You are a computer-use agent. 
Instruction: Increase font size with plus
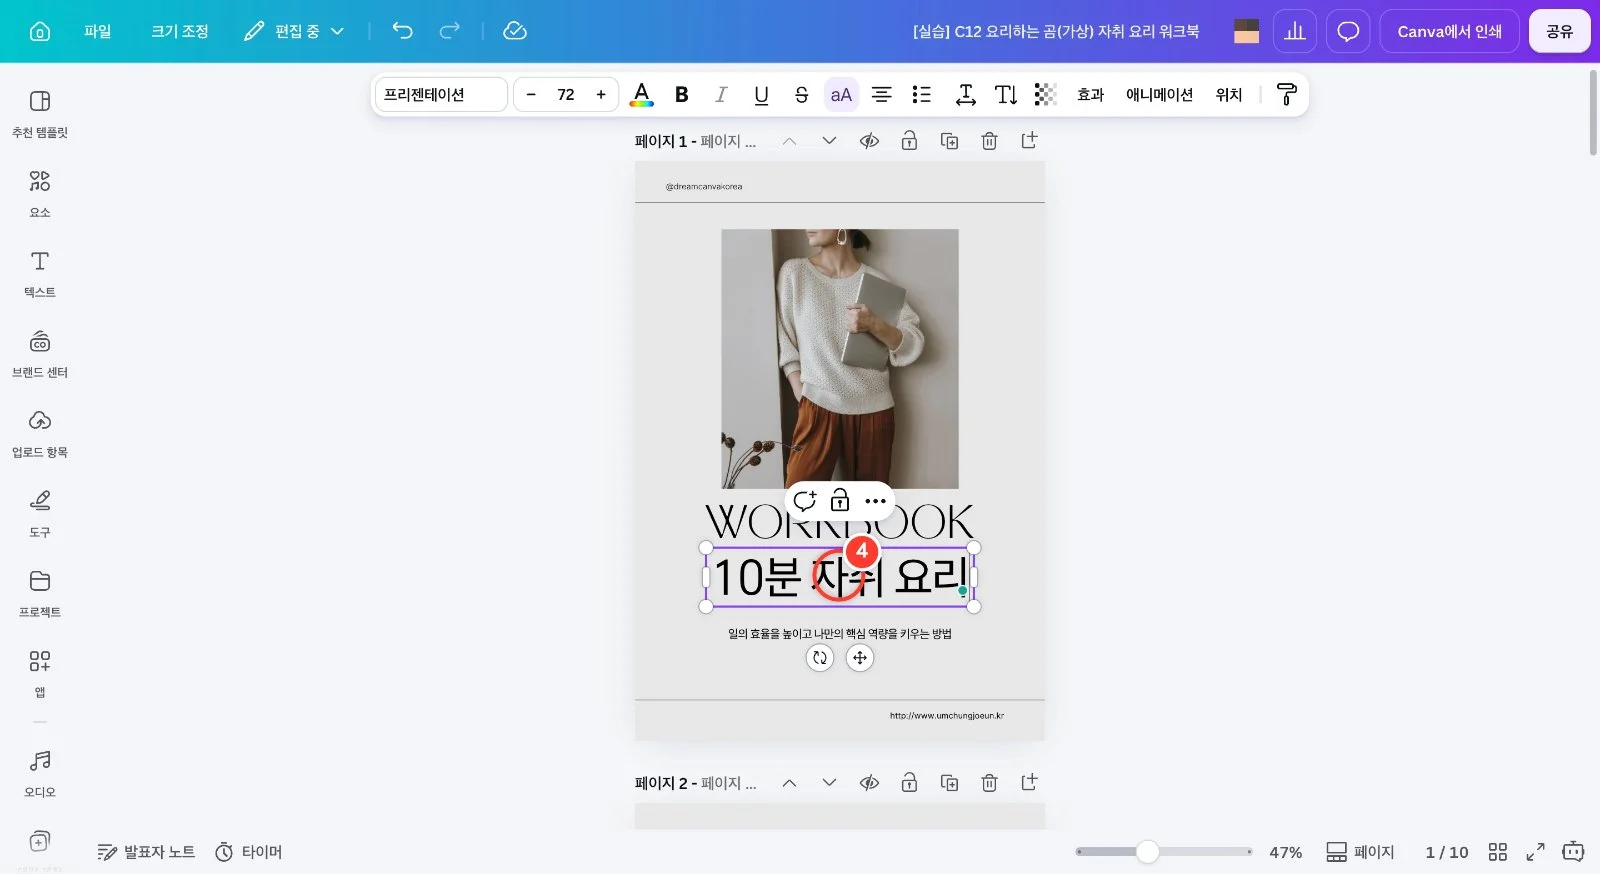tap(601, 94)
